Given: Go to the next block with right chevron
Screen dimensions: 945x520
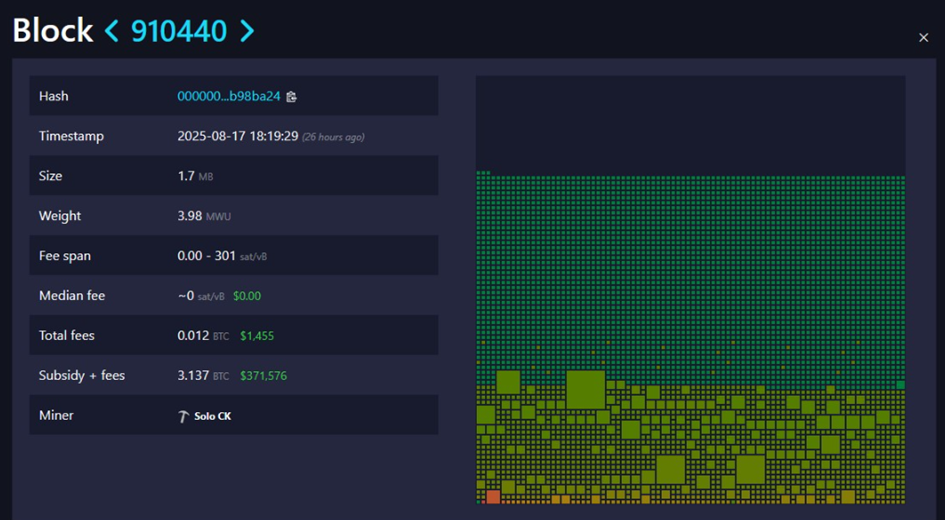Looking at the screenshot, I should pos(247,31).
